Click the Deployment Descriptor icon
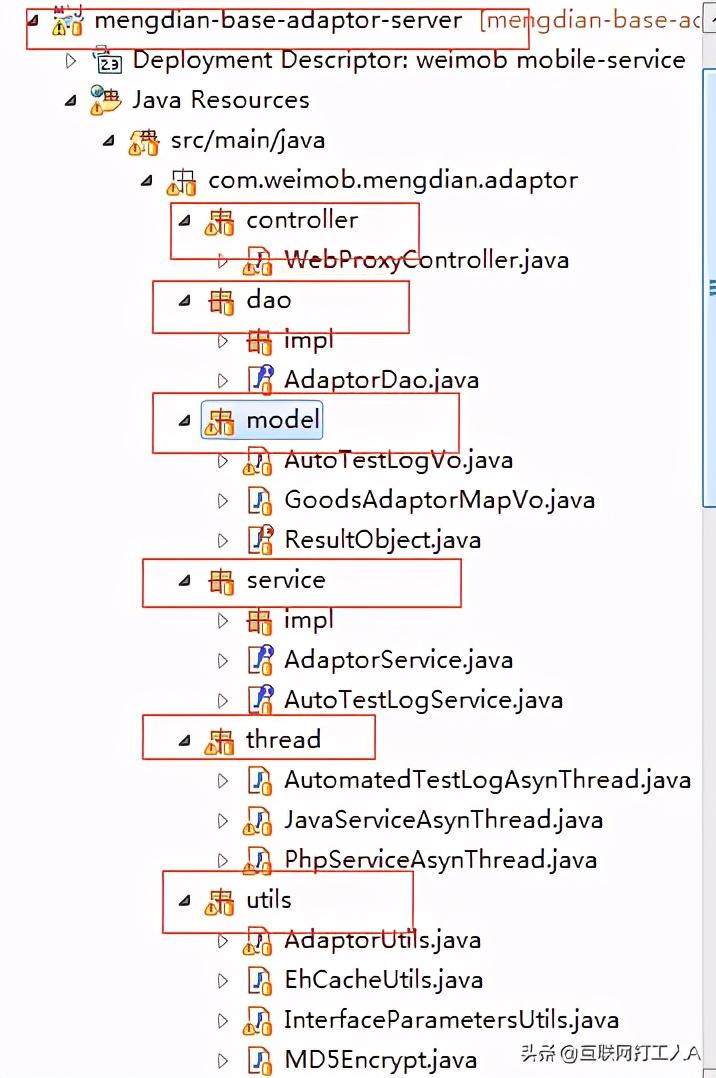Image resolution: width=716 pixels, height=1078 pixels. click(x=107, y=61)
